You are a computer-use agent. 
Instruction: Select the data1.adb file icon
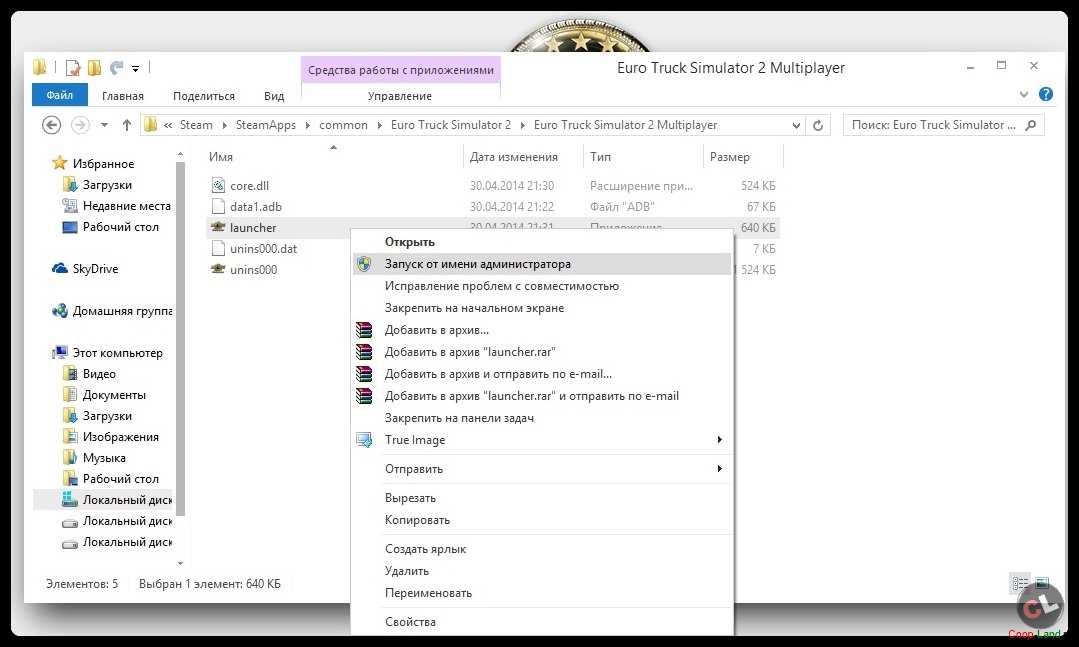[x=218, y=206]
